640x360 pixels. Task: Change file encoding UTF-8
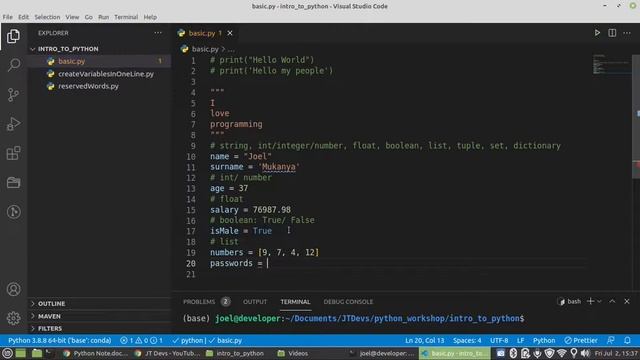(499, 340)
